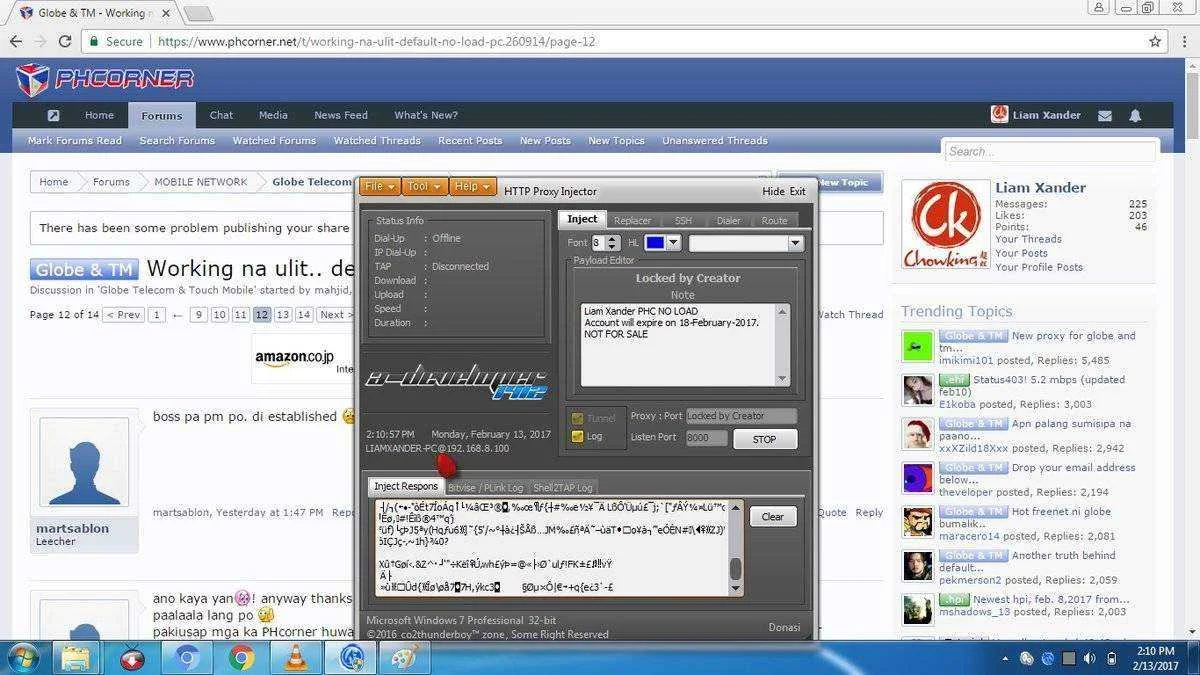This screenshot has width=1200, height=675.
Task: Open imikimi101's avatar in Trending Topics
Action: (x=917, y=346)
